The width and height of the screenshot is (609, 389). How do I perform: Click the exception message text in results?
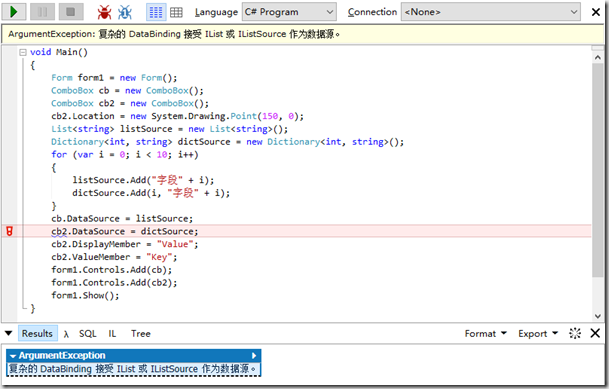click(x=132, y=368)
